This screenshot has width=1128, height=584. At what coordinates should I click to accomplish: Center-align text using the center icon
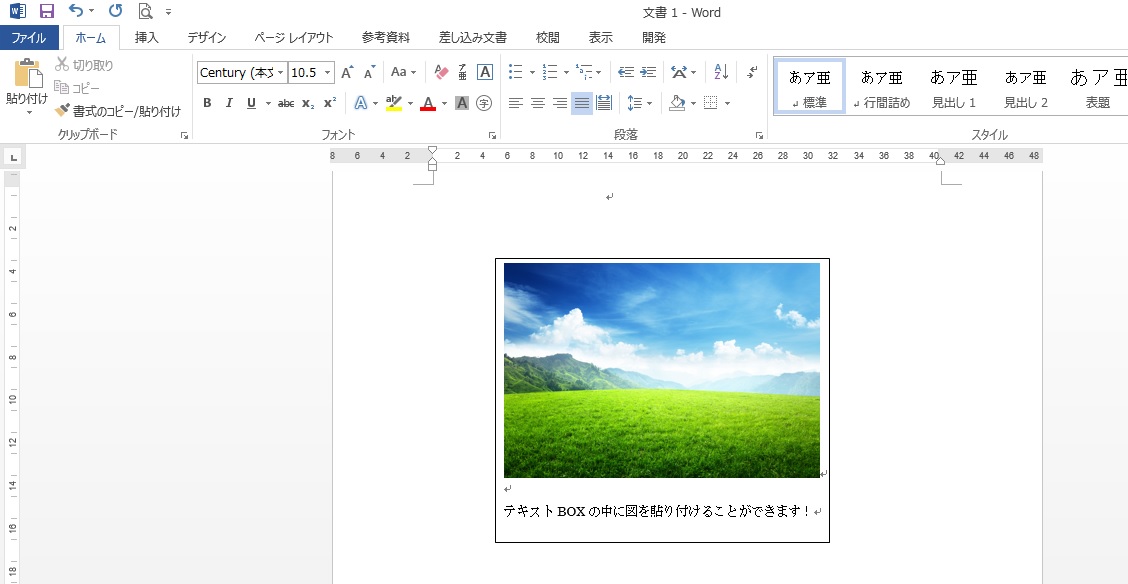coord(537,103)
